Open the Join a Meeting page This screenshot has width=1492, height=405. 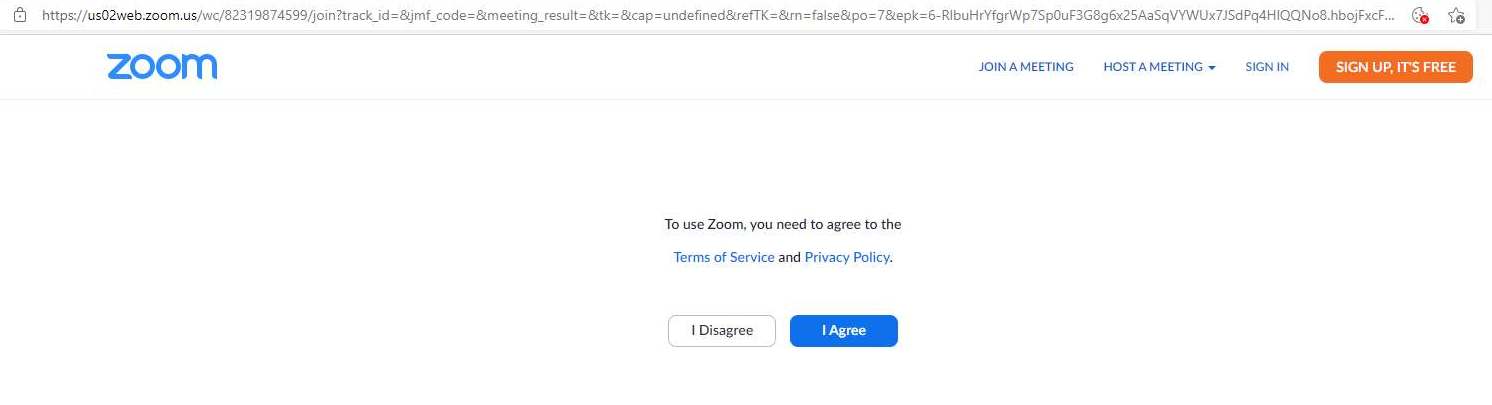click(1025, 67)
